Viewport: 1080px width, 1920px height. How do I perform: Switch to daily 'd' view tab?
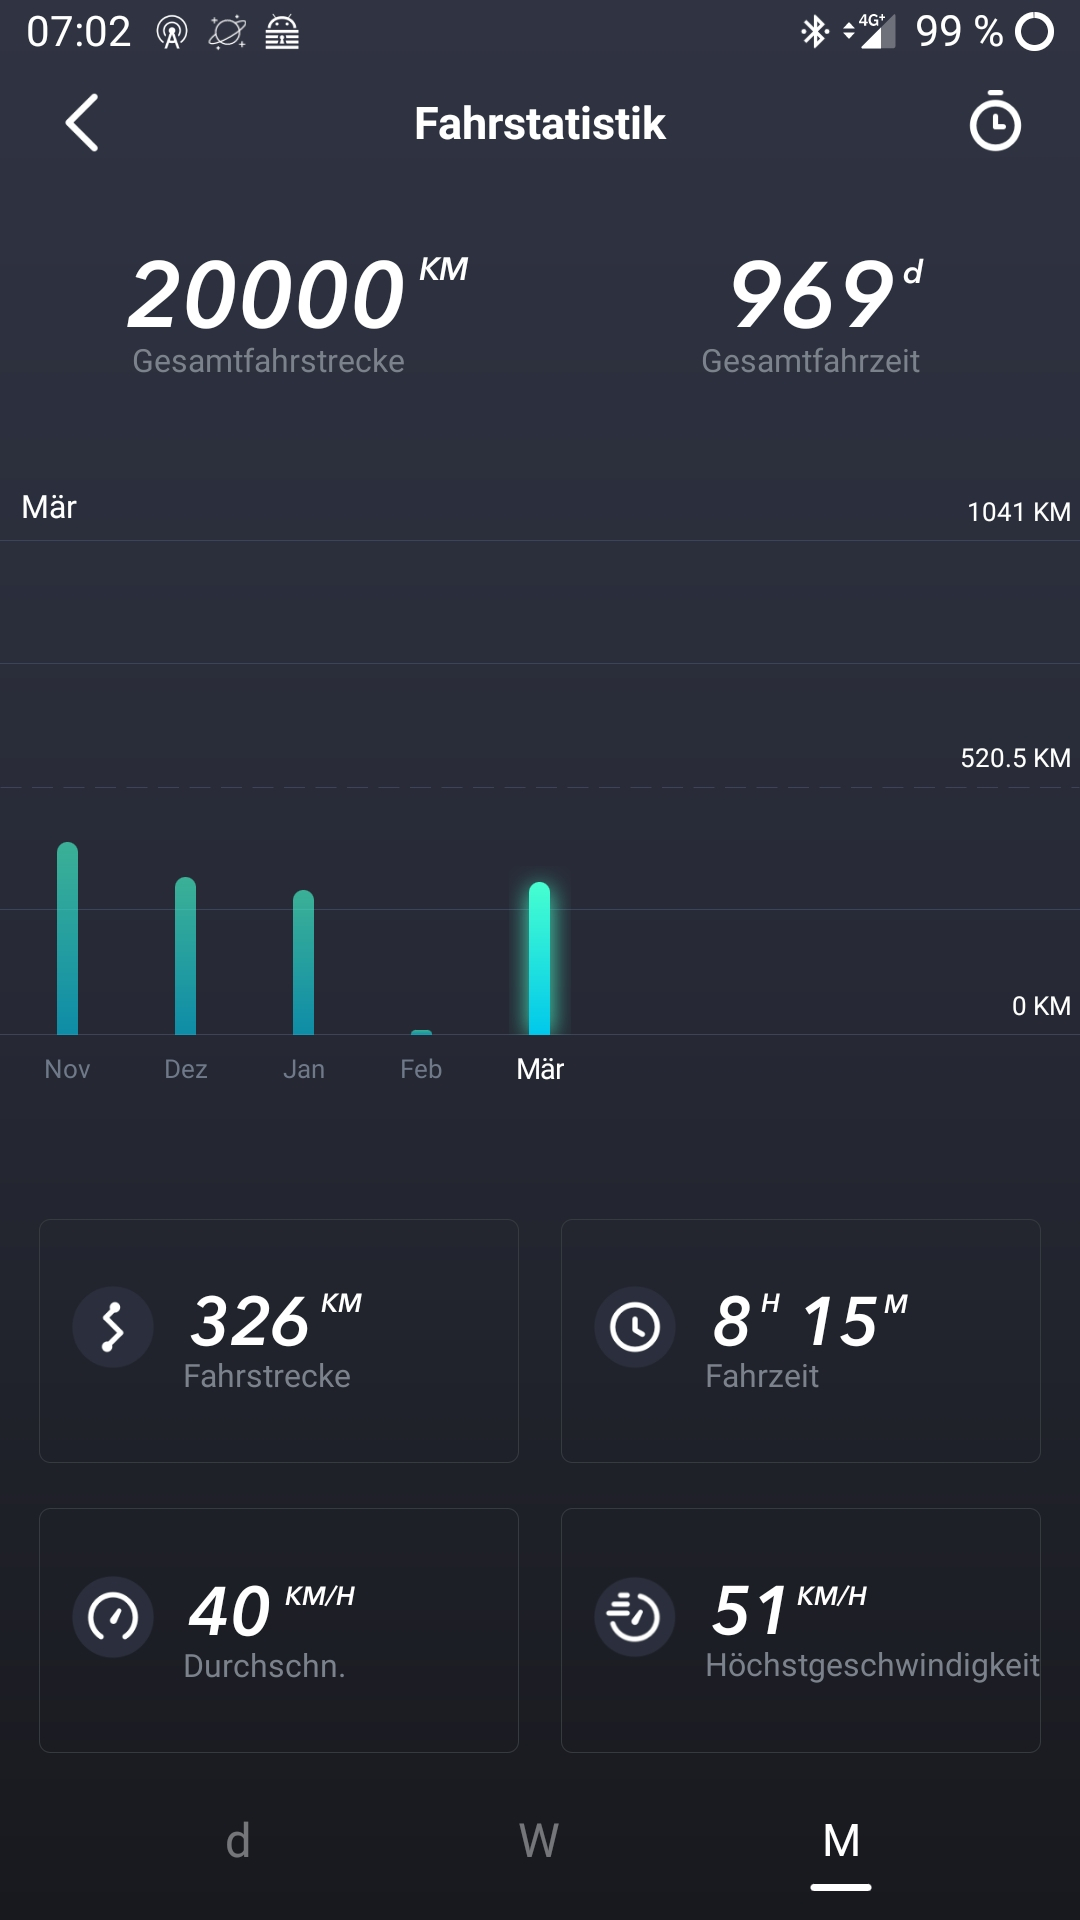coord(238,1840)
